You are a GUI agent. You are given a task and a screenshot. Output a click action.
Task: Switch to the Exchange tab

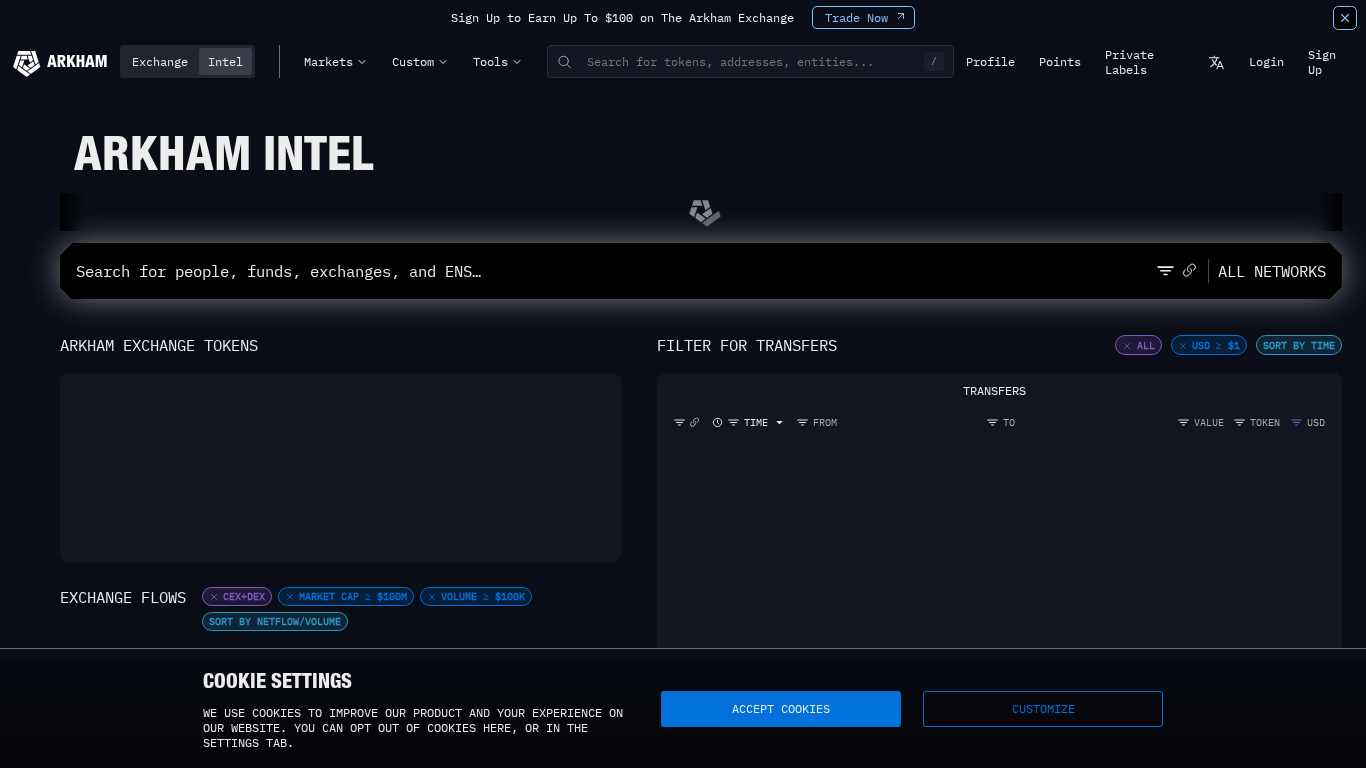(x=160, y=62)
